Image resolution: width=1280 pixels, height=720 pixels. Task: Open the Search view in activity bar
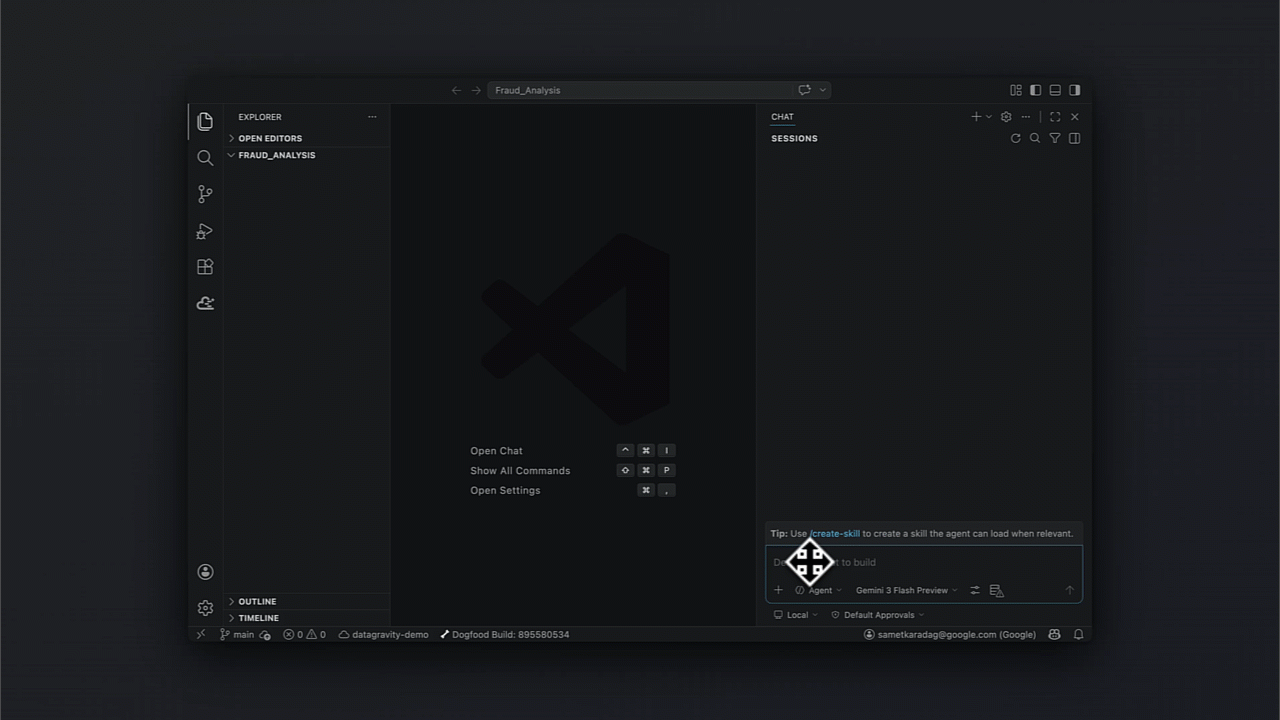[205, 158]
